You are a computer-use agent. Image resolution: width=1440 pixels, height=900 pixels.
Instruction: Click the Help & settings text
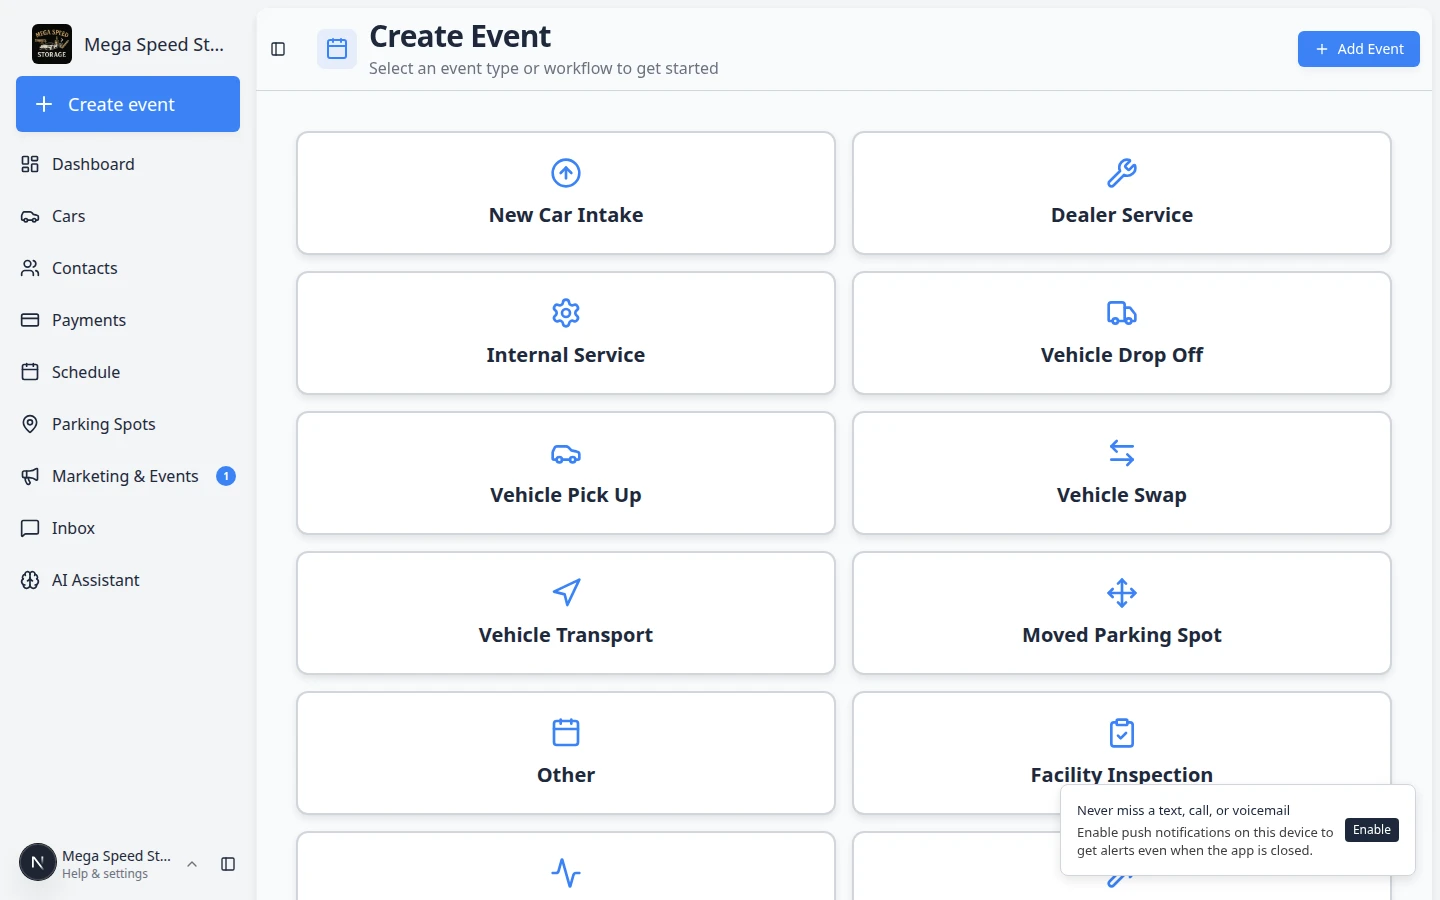(x=105, y=874)
